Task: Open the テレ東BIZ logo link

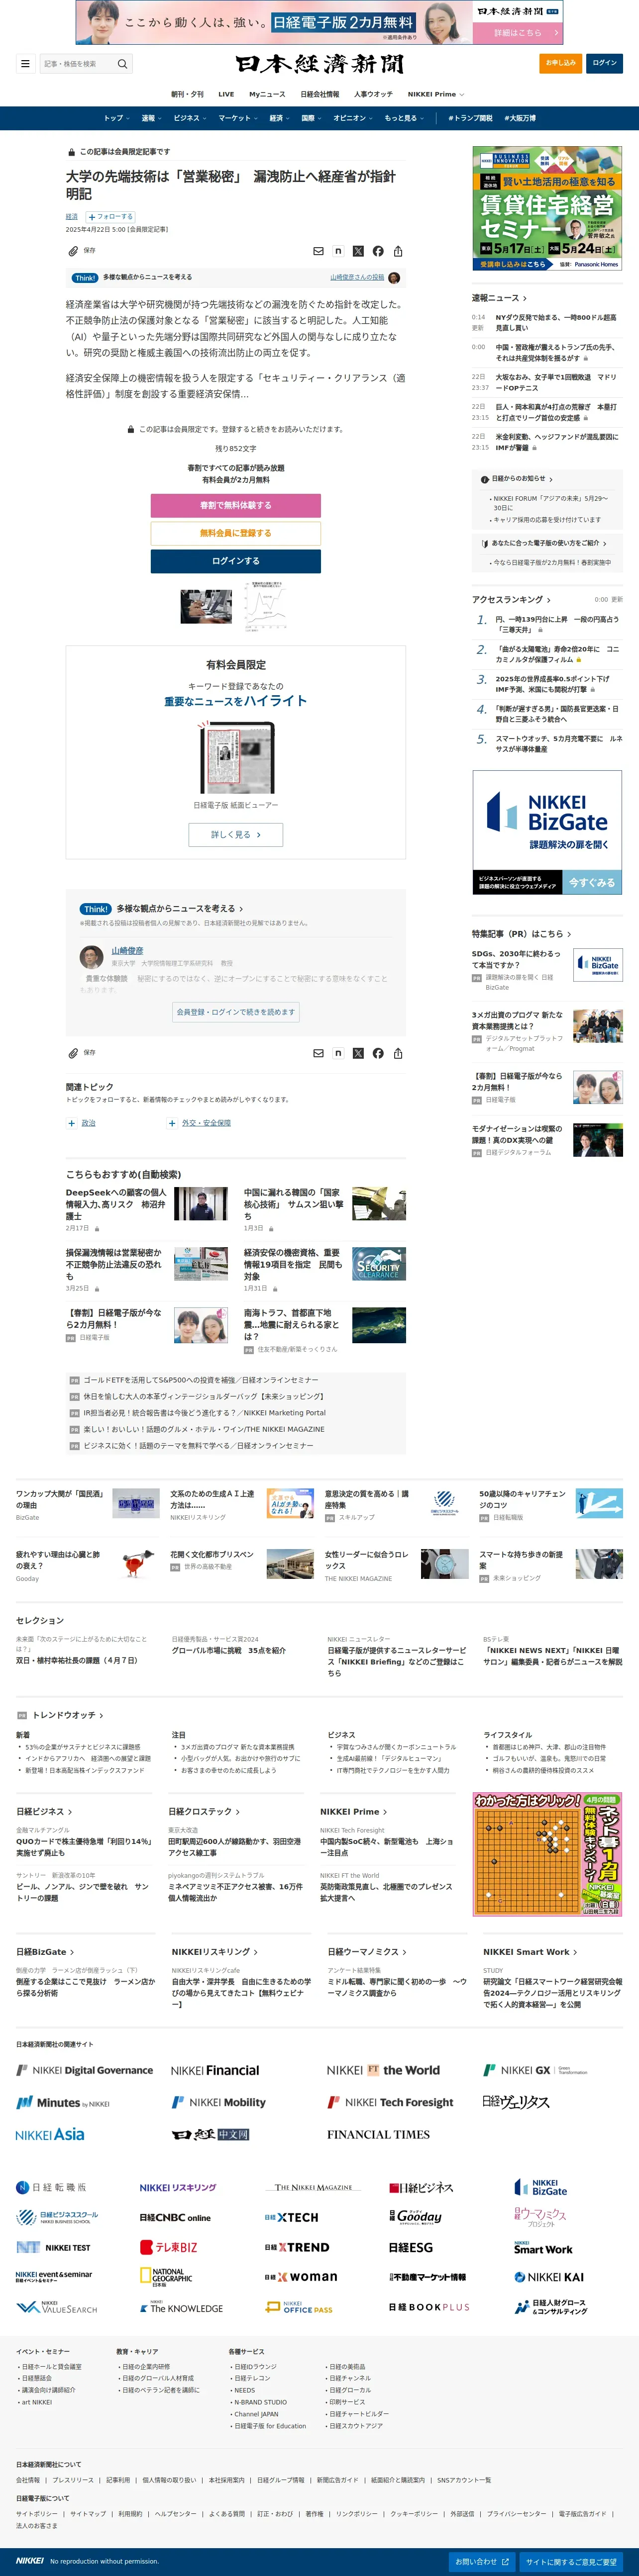Action: click(x=169, y=2247)
